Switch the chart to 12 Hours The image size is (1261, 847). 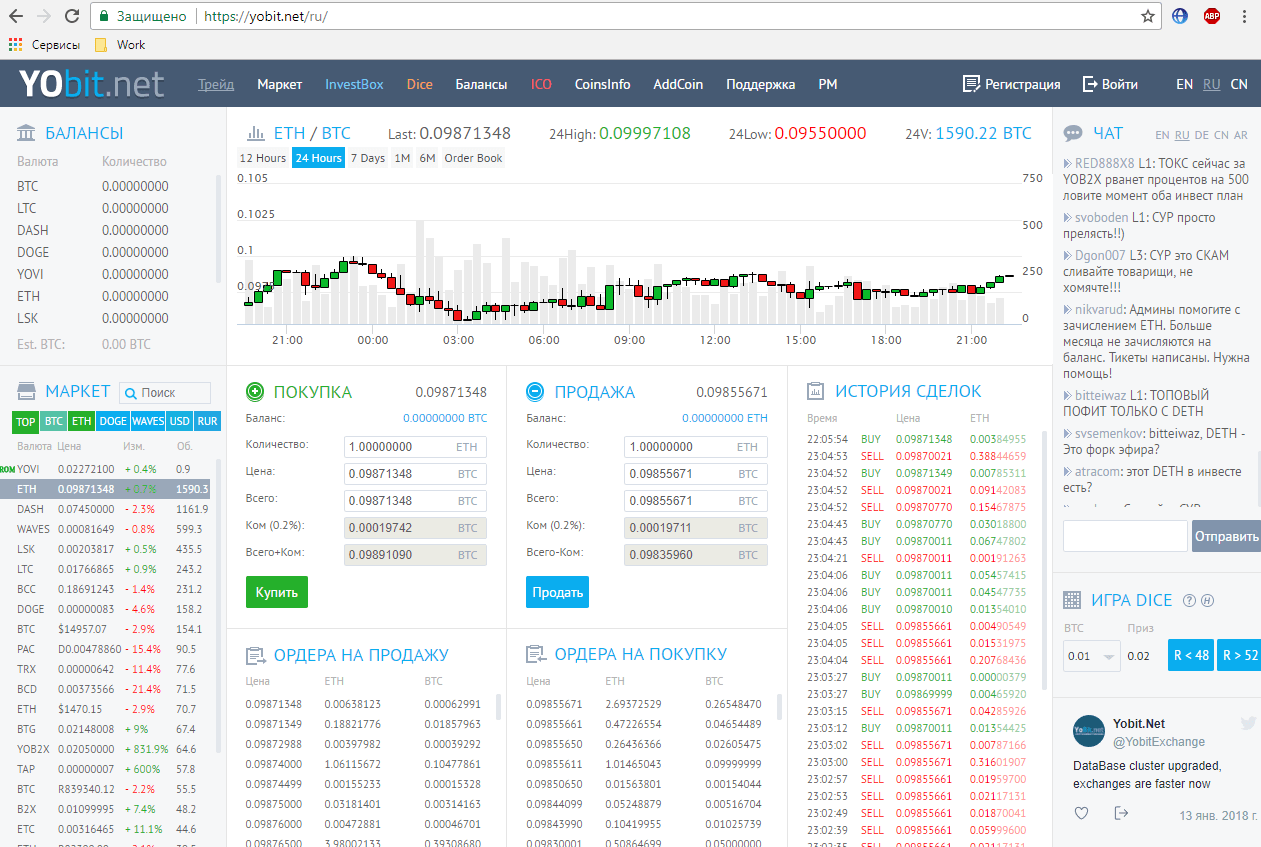(x=263, y=158)
